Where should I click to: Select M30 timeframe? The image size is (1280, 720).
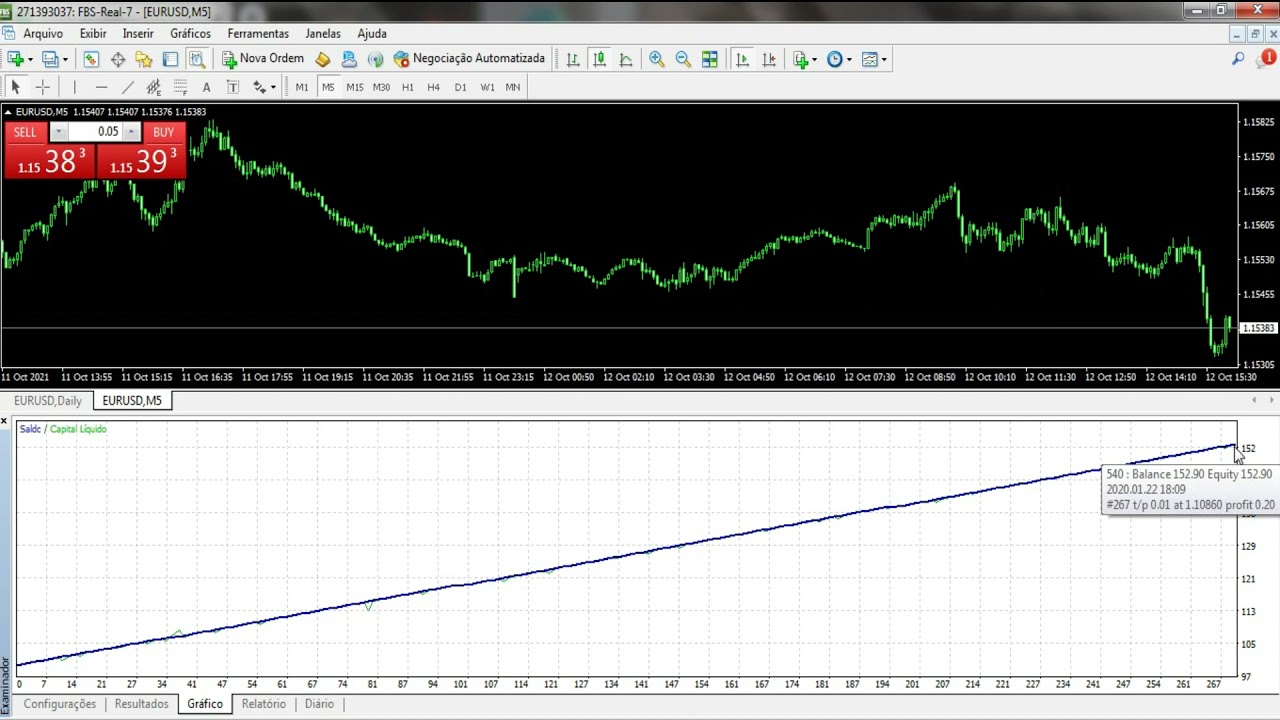[x=381, y=87]
